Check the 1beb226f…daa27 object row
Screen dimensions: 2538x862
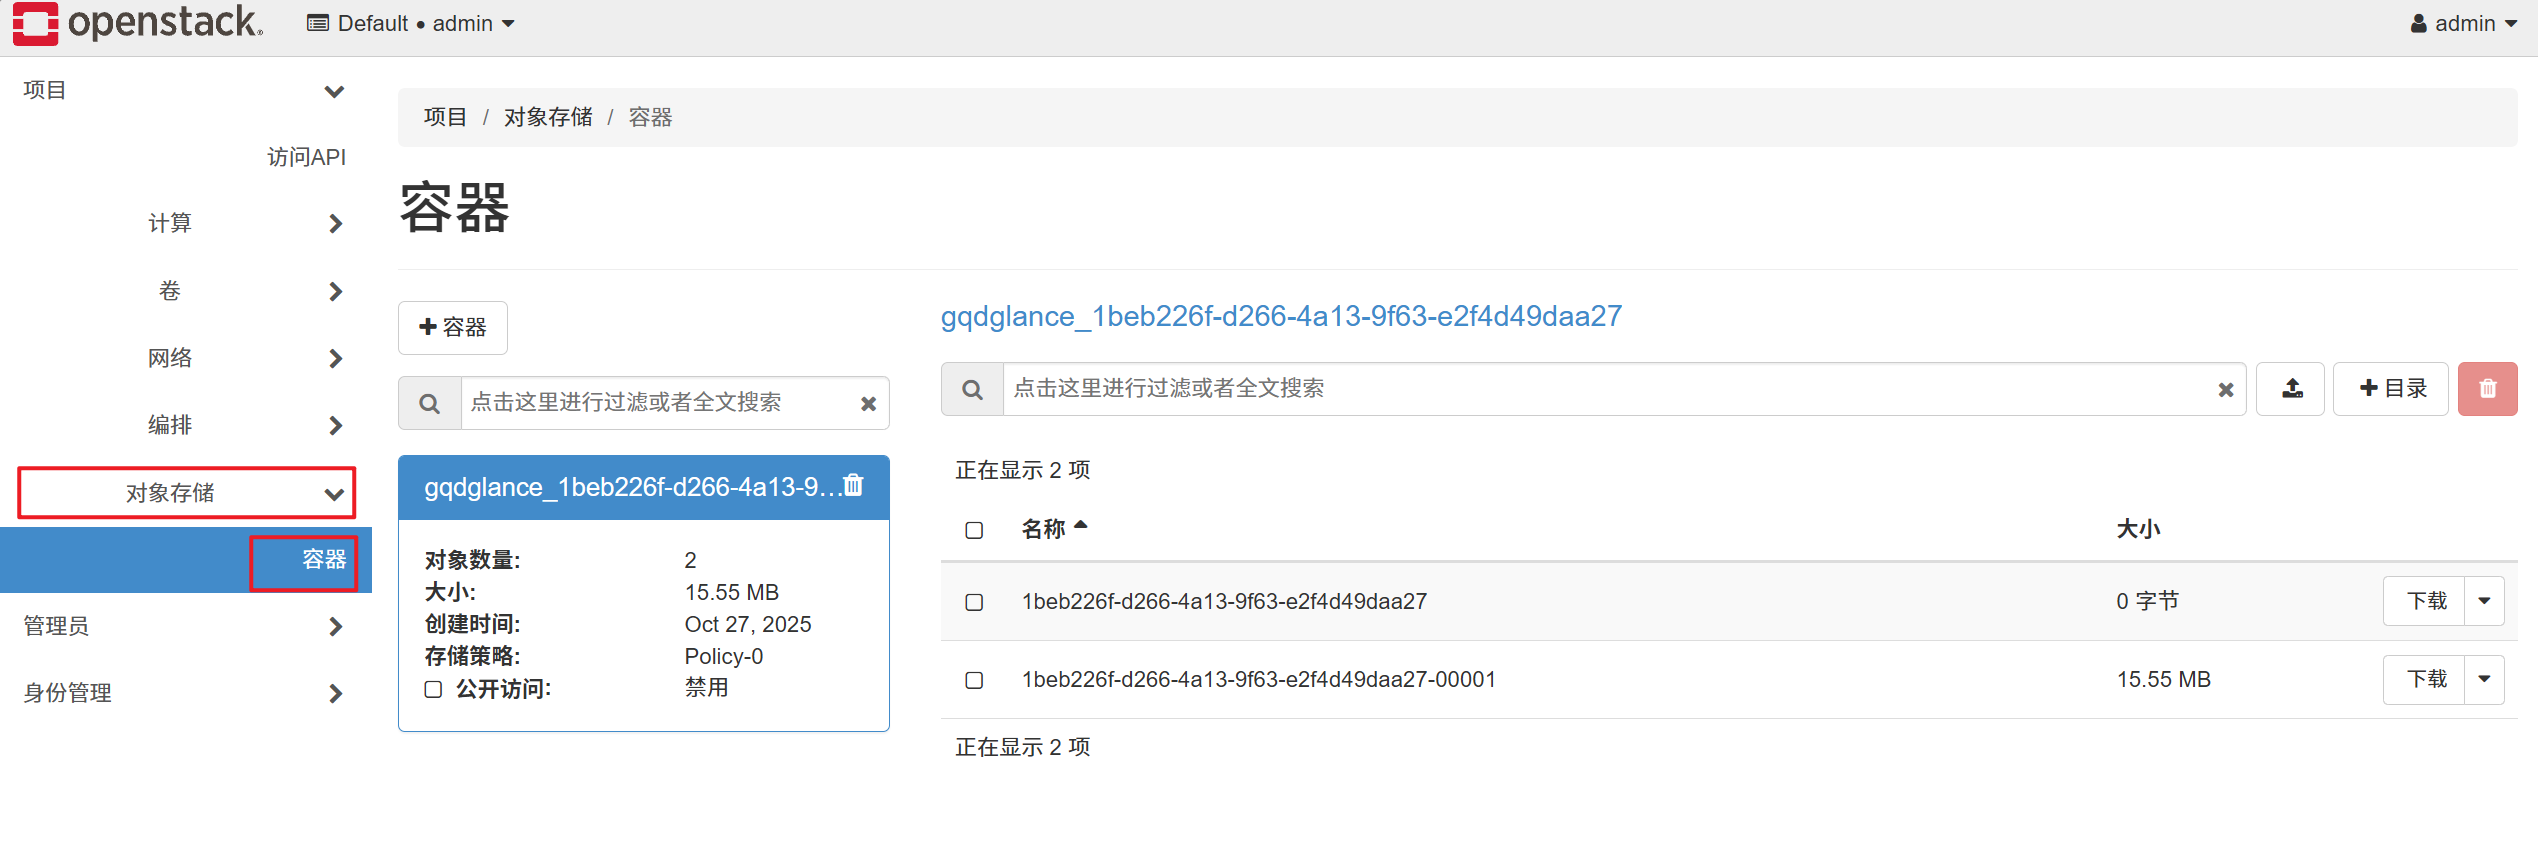pyautogui.click(x=974, y=602)
